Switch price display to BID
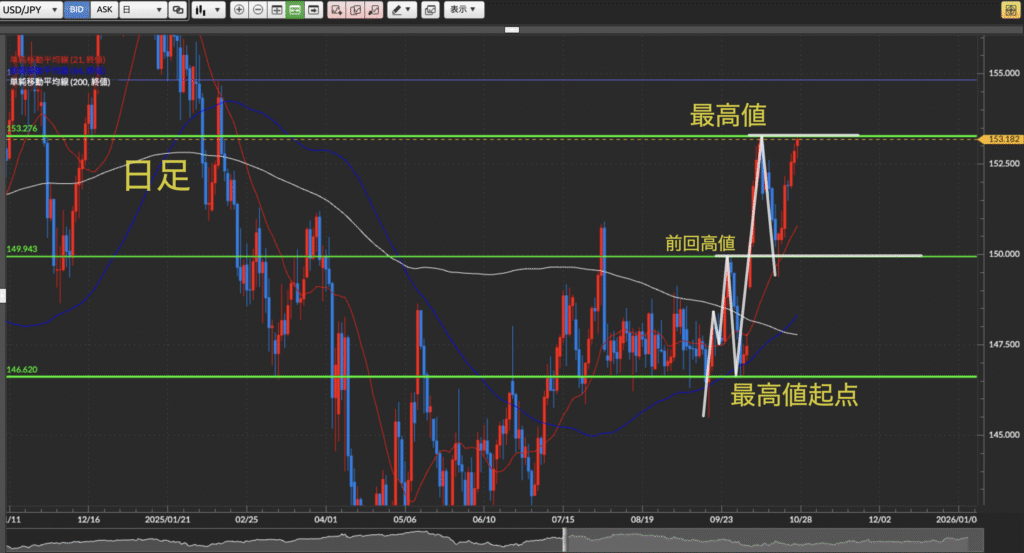Image resolution: width=1024 pixels, height=553 pixels. click(x=76, y=10)
